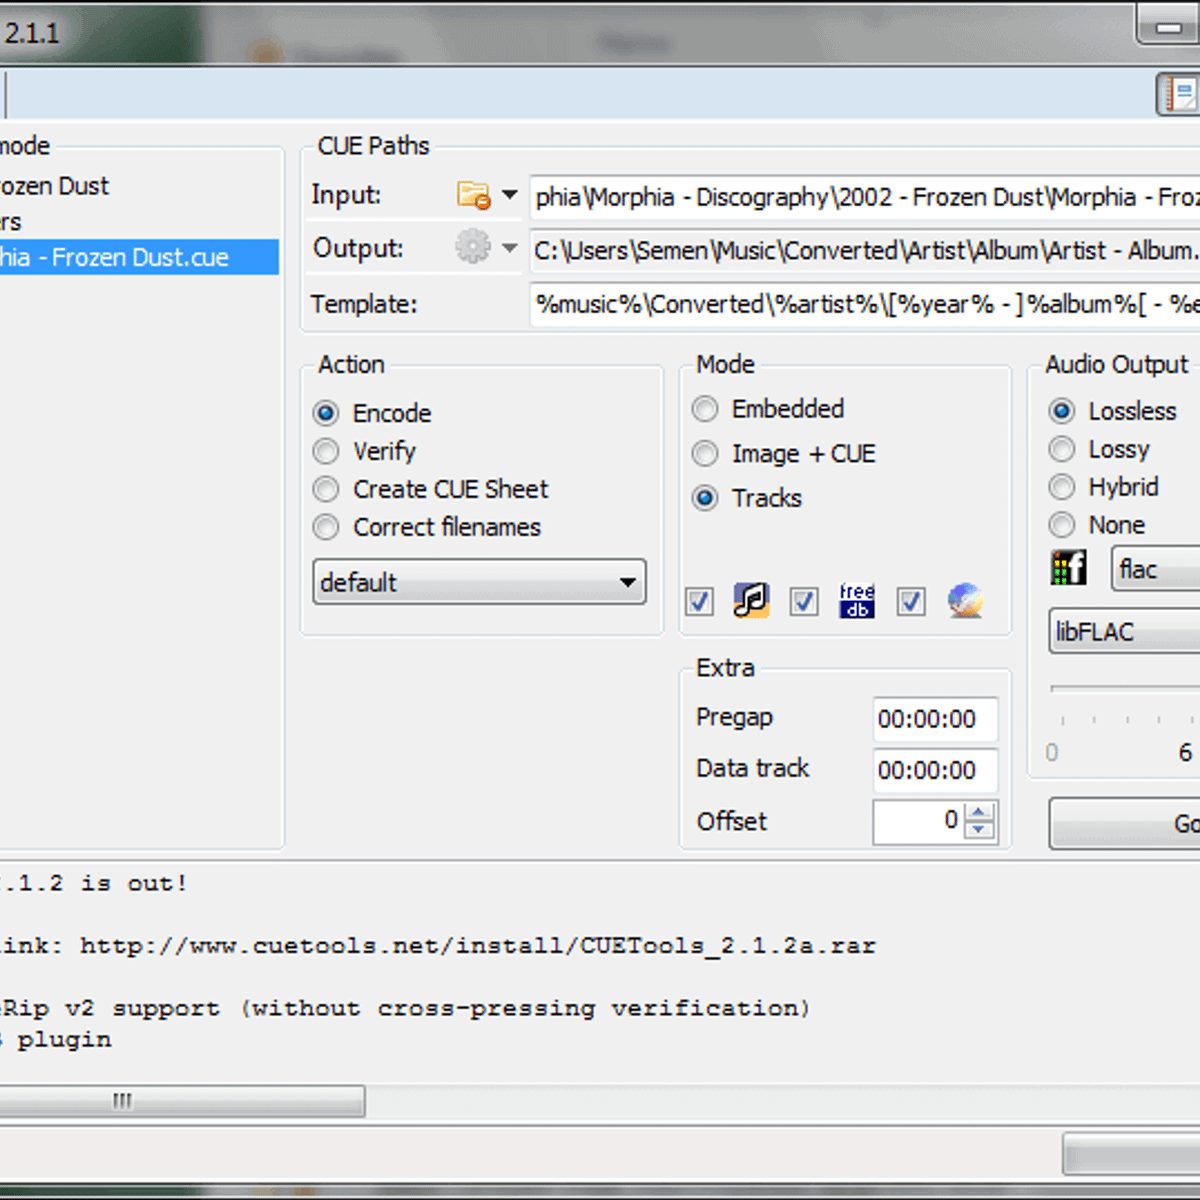Toggle the checkbox beside freedb icon
This screenshot has height=1200, width=1200.
tap(804, 602)
